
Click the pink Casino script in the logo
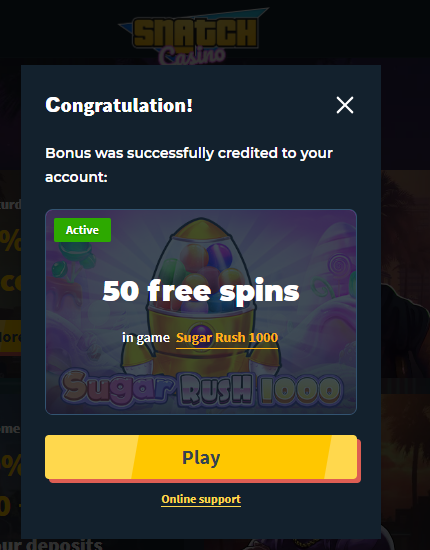(192, 56)
